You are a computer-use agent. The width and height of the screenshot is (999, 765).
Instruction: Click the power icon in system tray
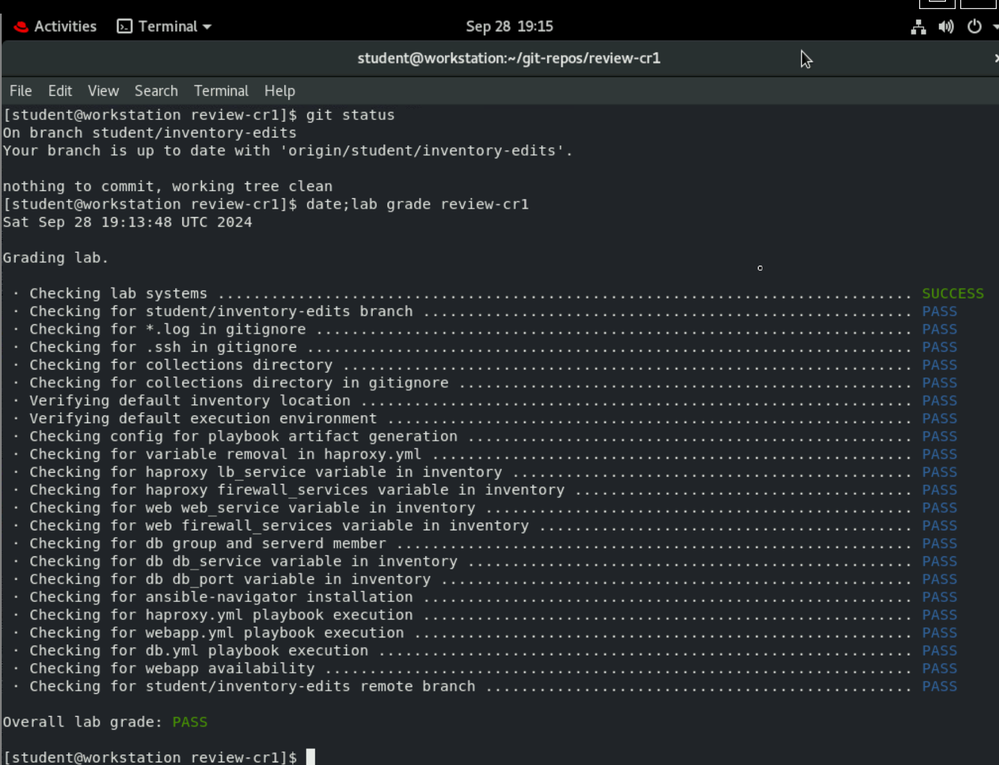[x=974, y=27]
